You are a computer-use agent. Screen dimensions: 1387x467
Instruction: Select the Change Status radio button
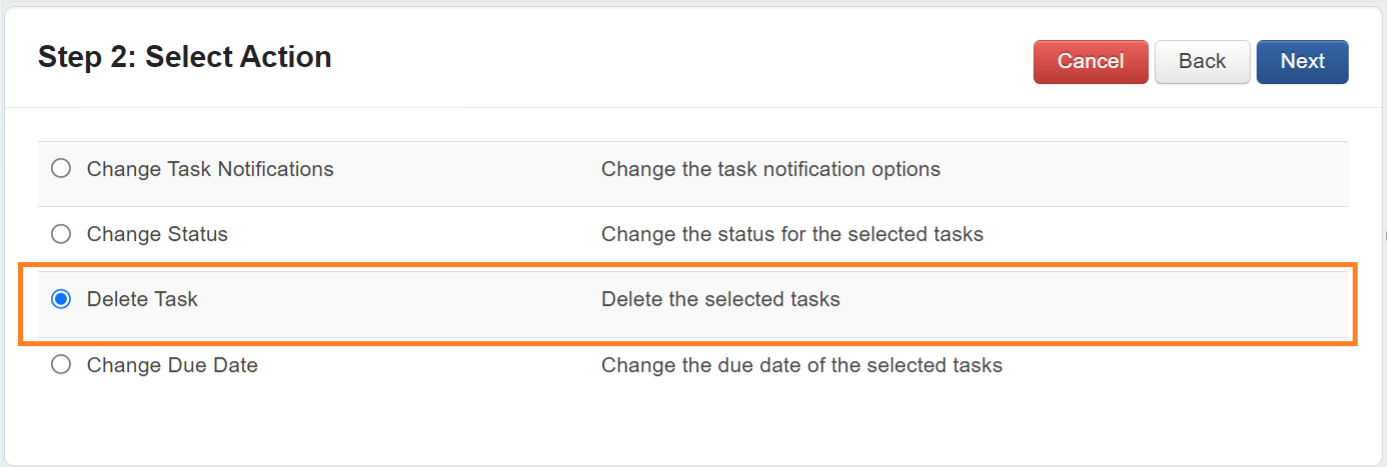click(x=61, y=234)
